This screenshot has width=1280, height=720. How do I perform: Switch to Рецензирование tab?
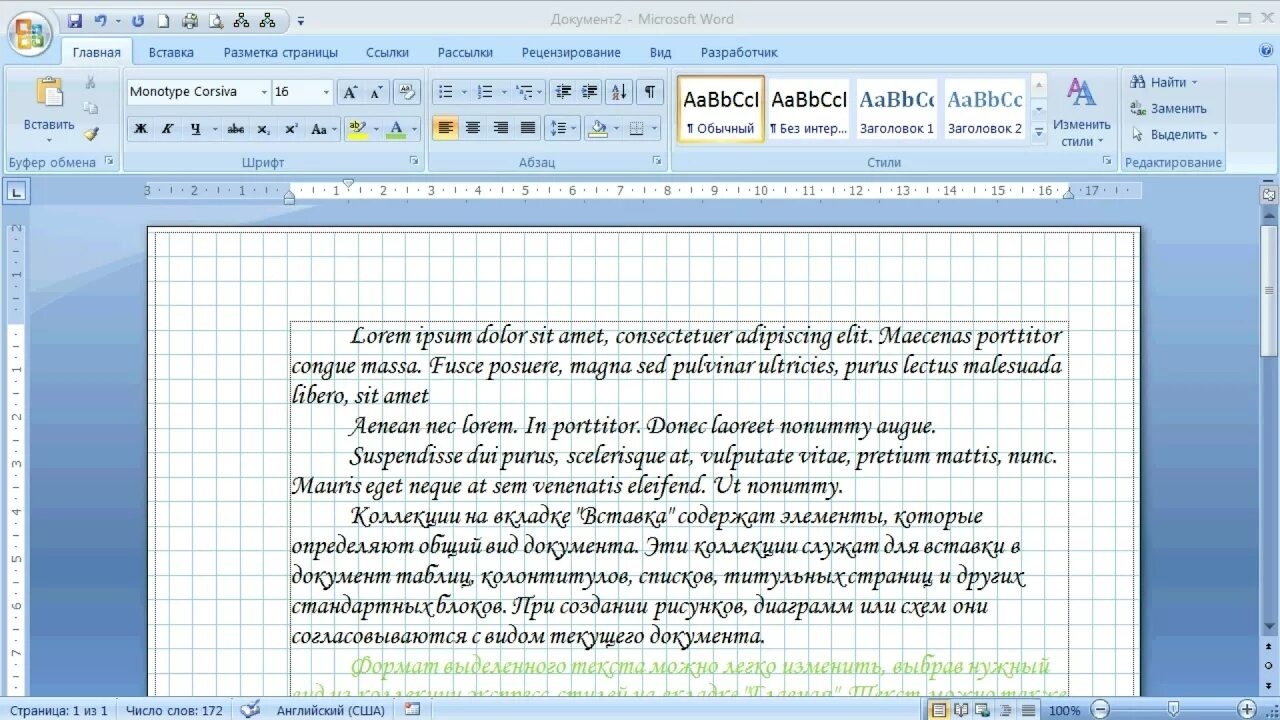[x=571, y=52]
